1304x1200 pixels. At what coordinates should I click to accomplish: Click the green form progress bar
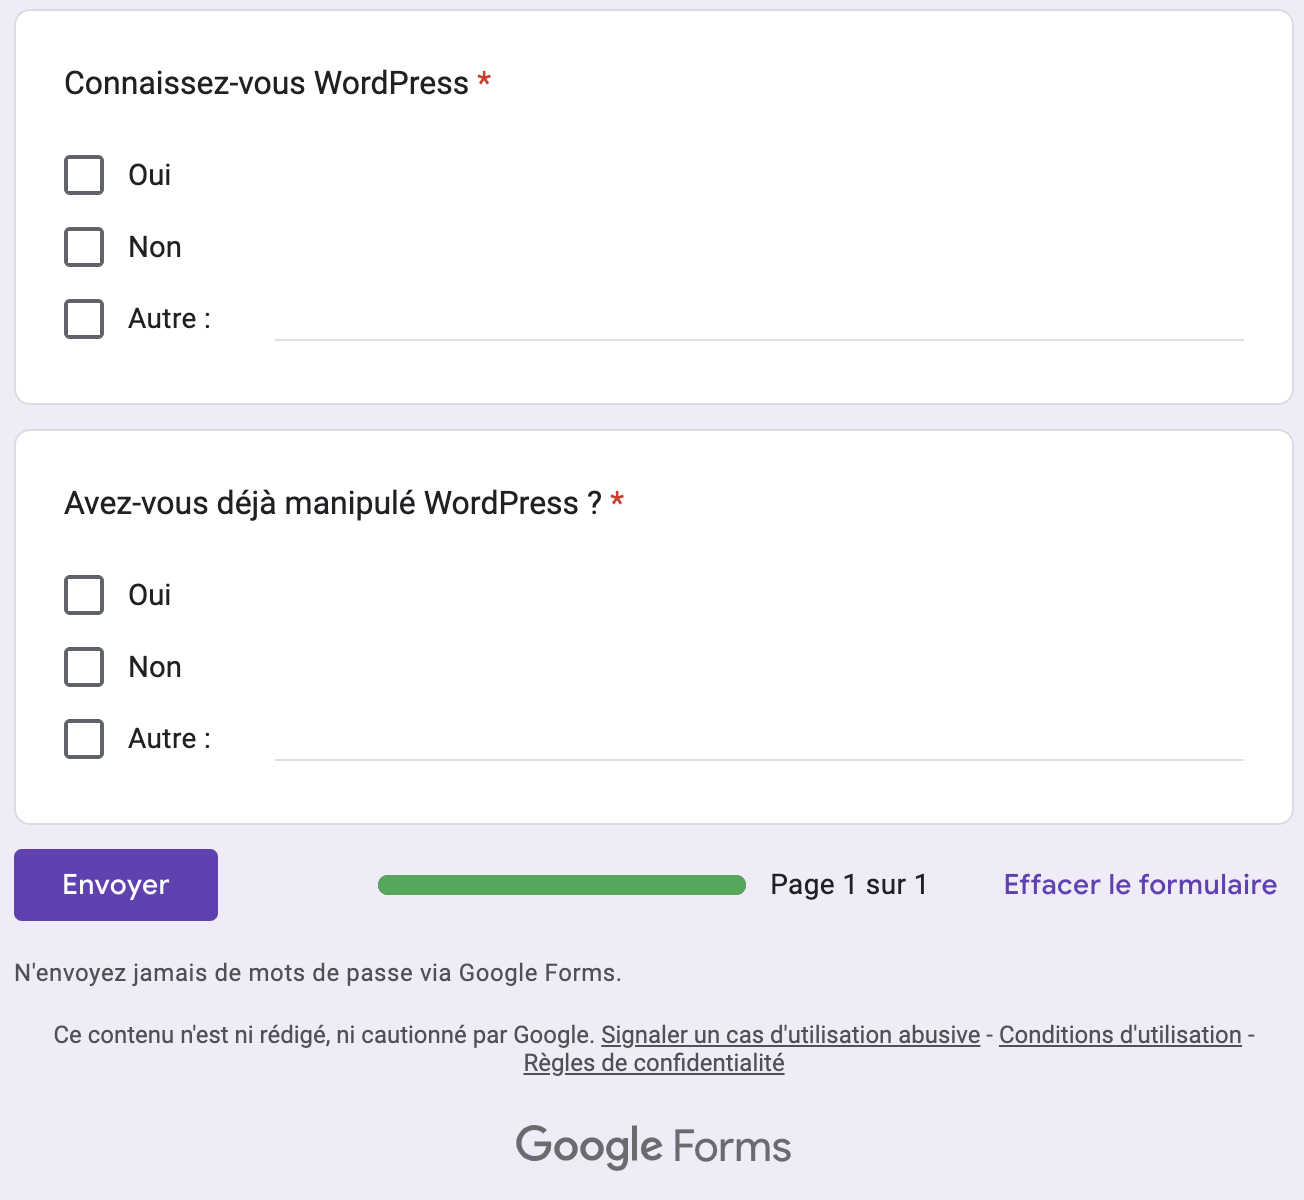(562, 885)
